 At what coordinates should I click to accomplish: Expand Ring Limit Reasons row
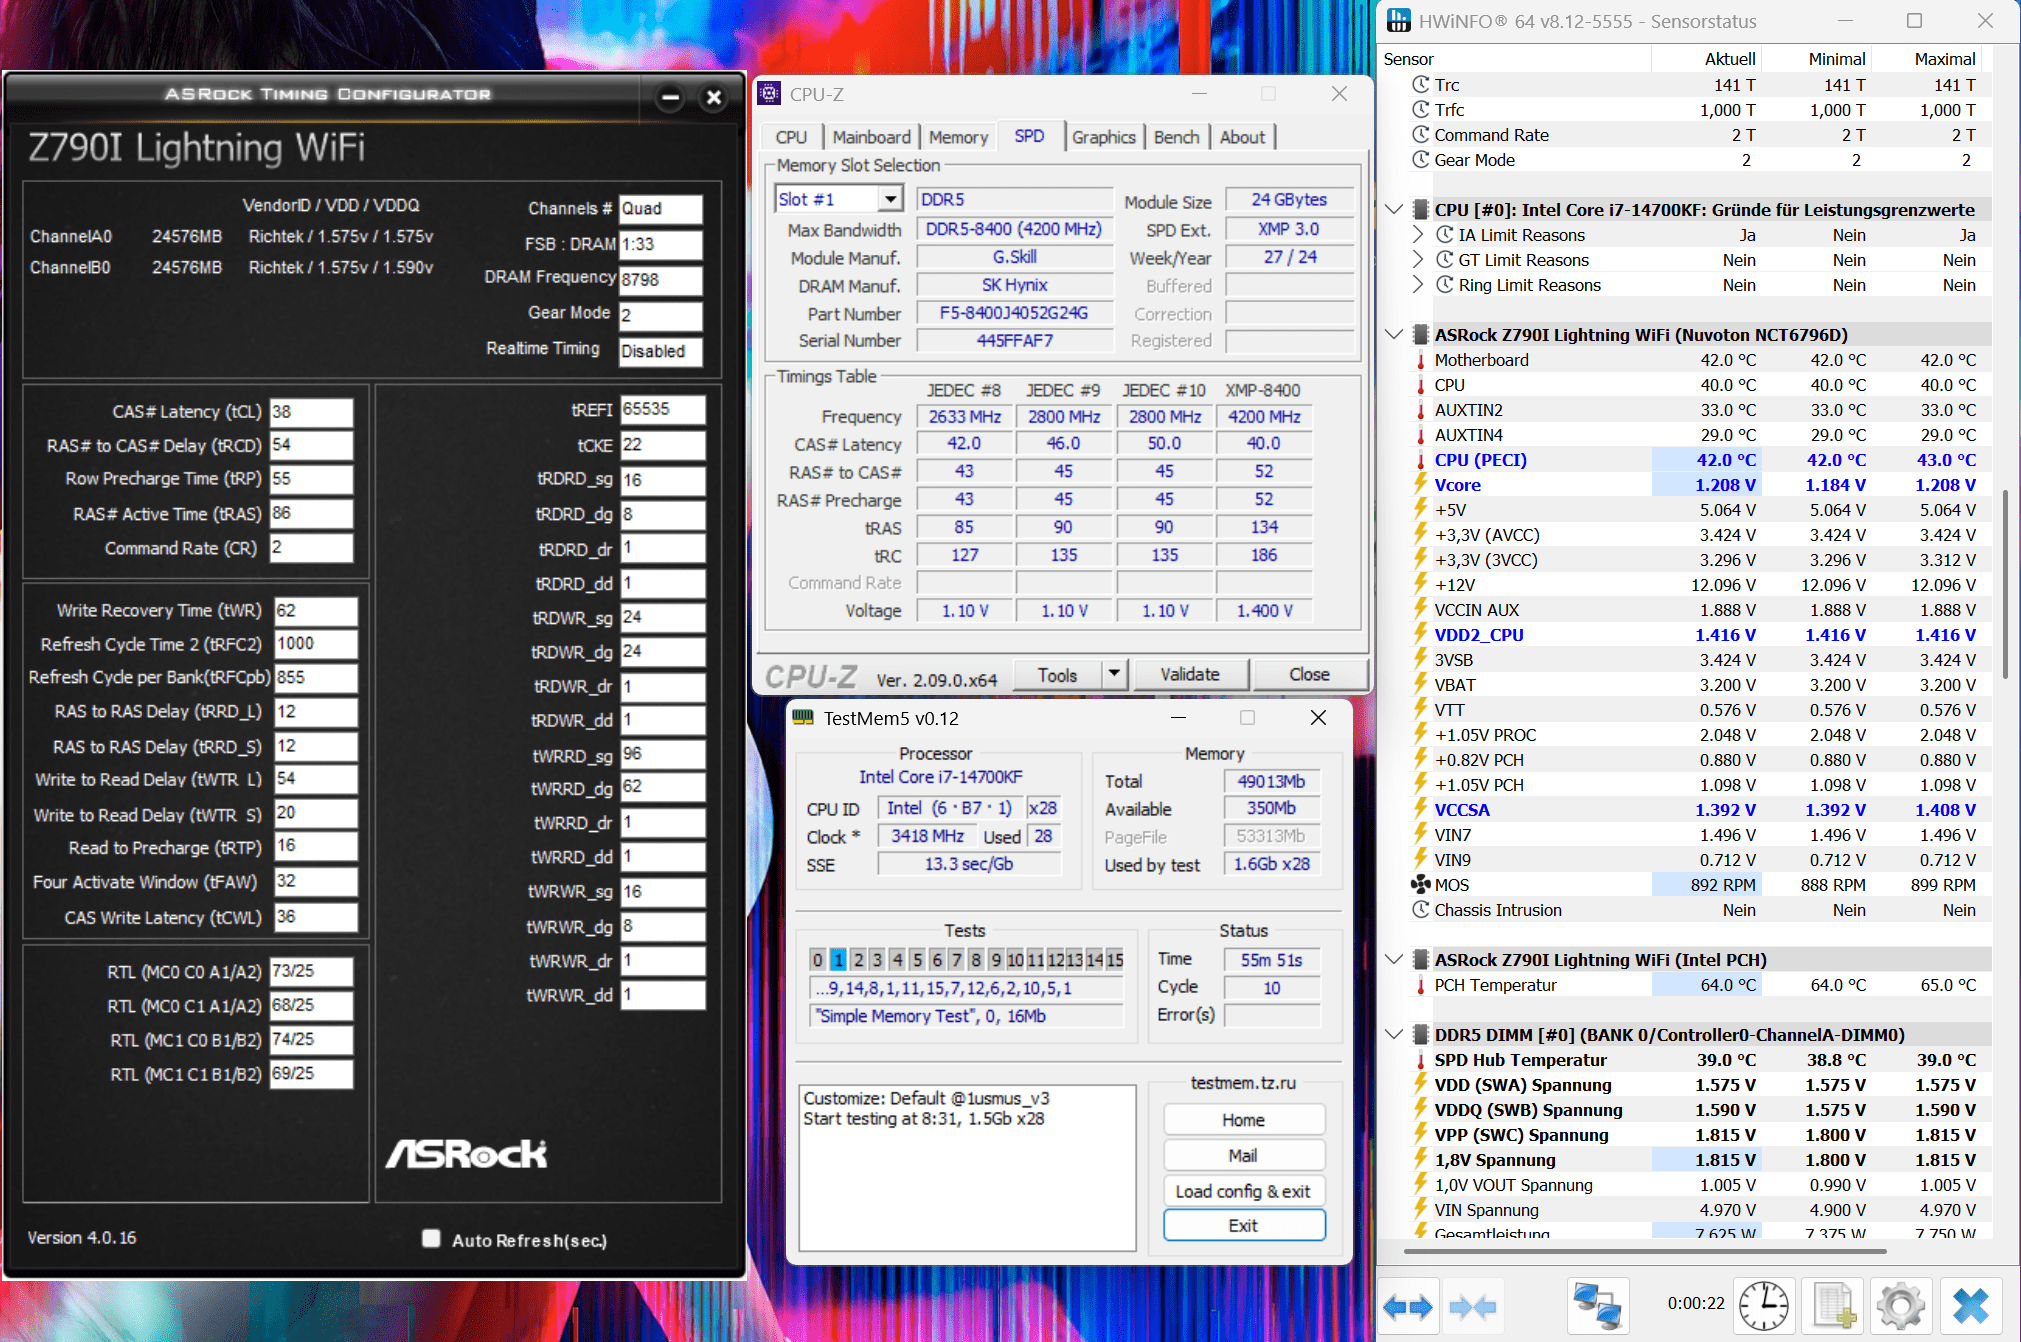coord(1418,285)
